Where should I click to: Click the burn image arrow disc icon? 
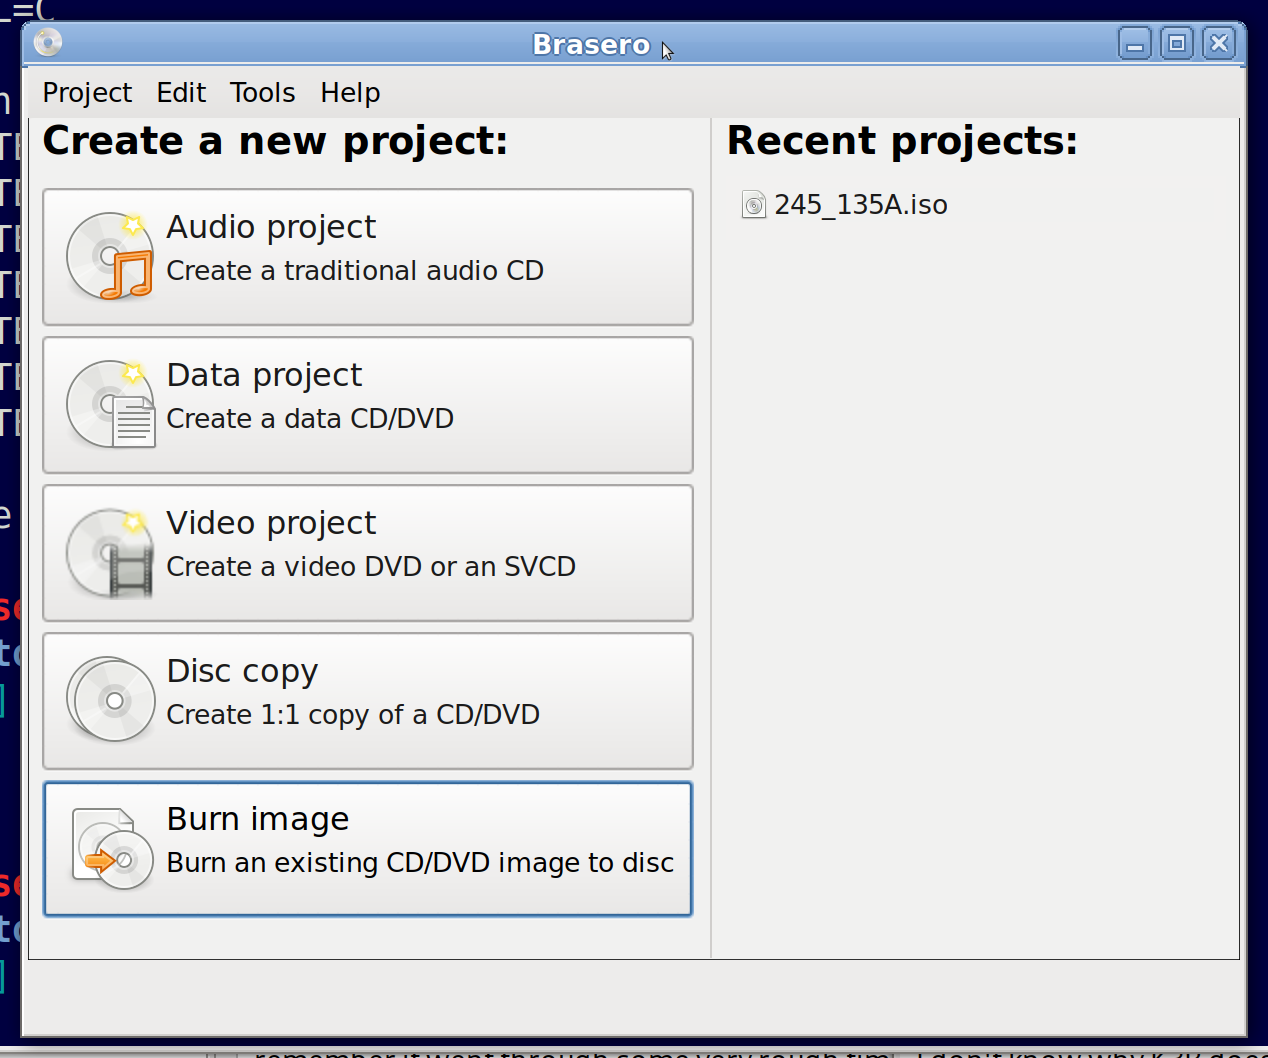[x=112, y=849]
